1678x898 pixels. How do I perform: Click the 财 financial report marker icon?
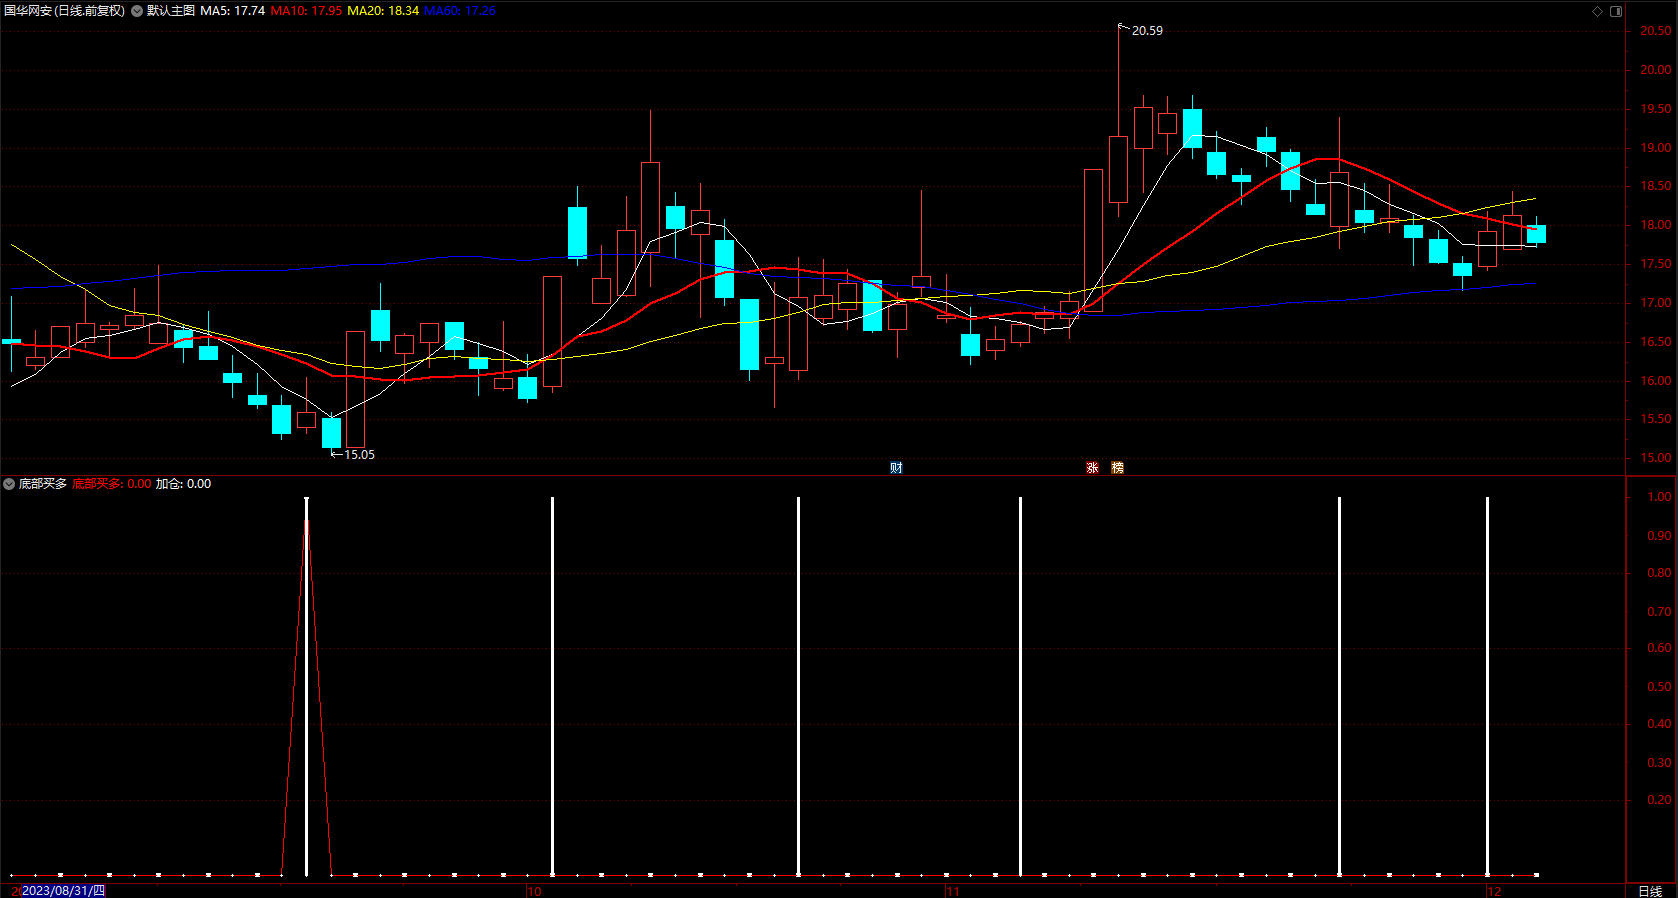(x=896, y=468)
